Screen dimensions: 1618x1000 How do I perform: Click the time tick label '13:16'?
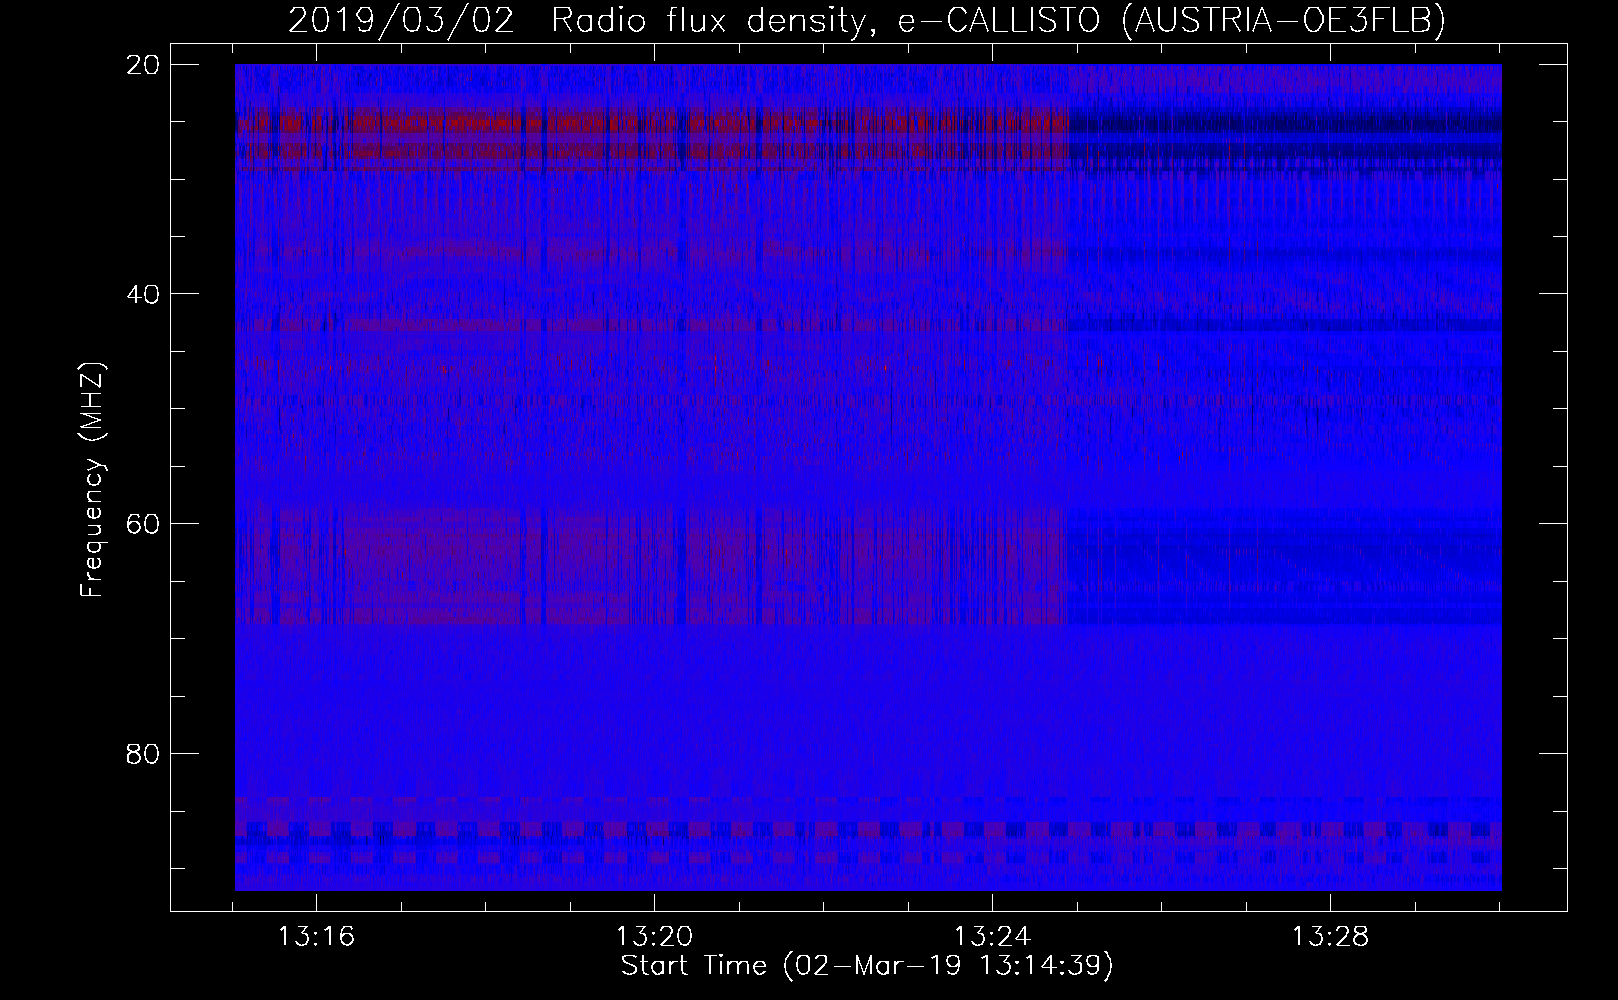pyautogui.click(x=316, y=937)
